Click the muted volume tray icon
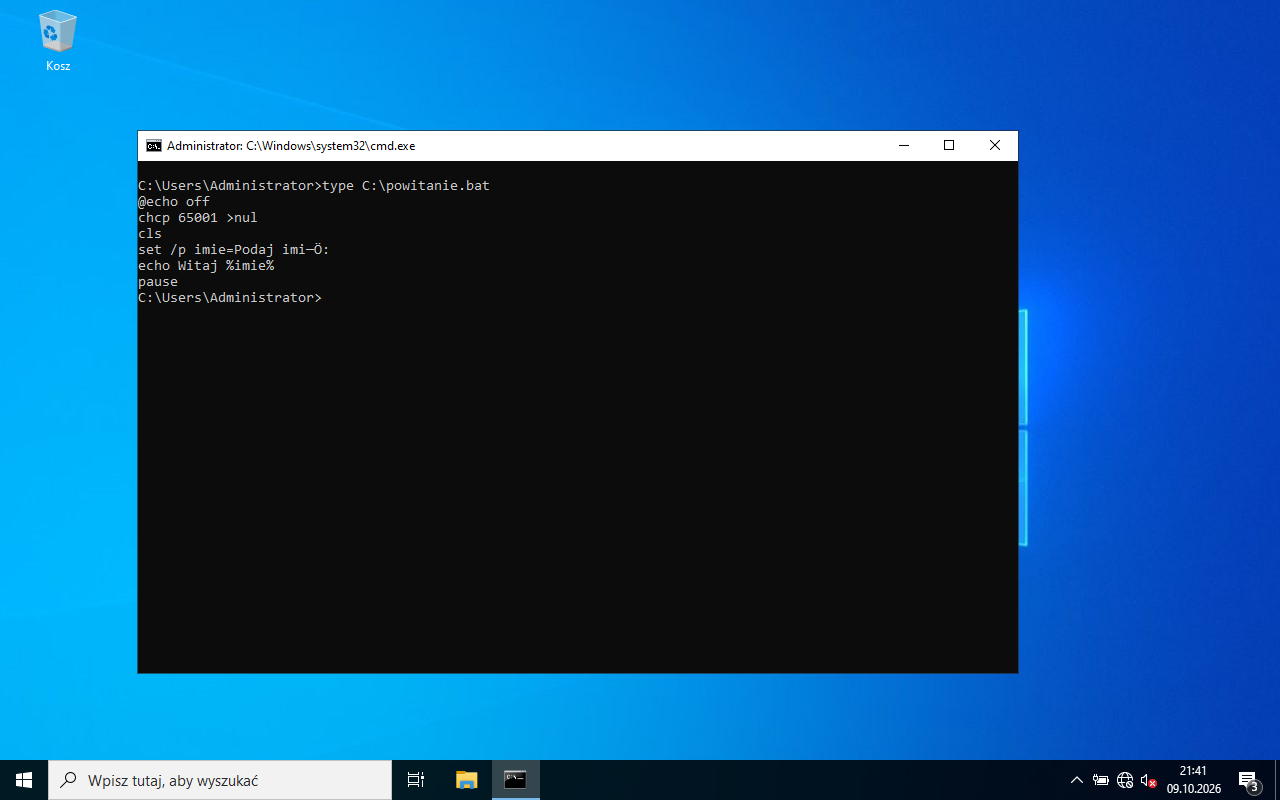Image resolution: width=1280 pixels, height=800 pixels. (x=1149, y=780)
